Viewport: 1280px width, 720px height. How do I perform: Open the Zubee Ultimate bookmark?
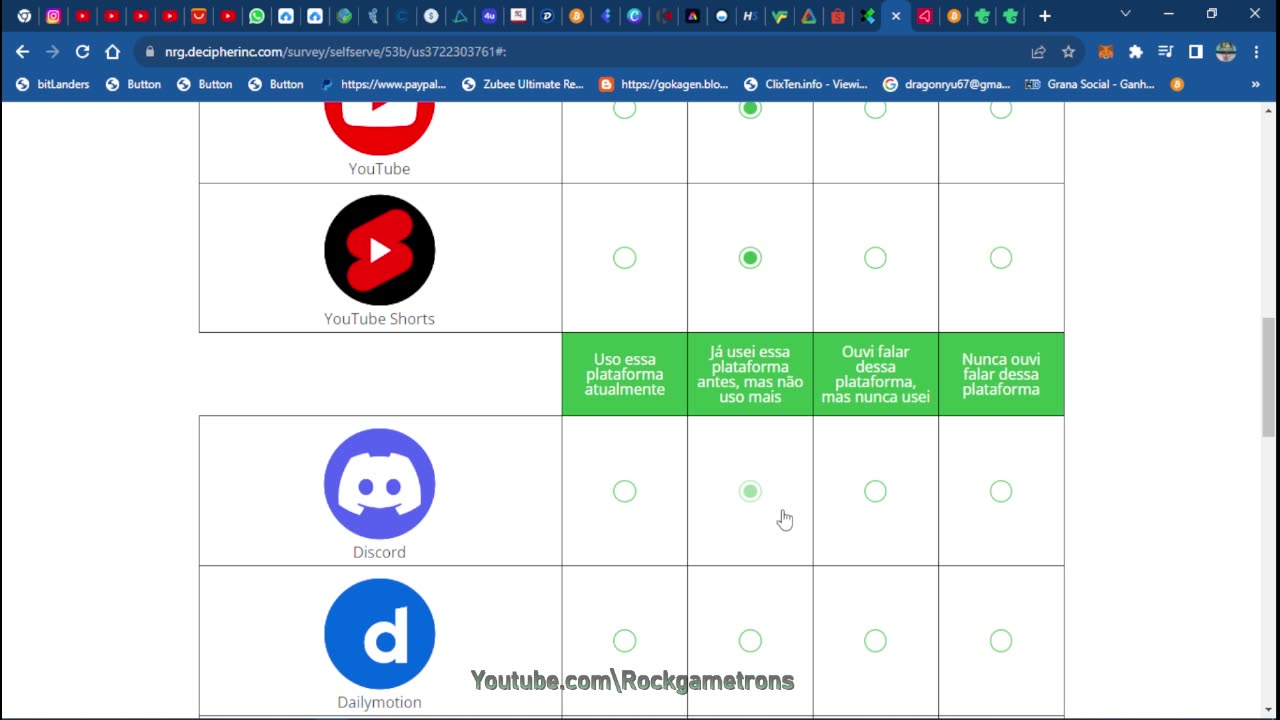coord(522,85)
